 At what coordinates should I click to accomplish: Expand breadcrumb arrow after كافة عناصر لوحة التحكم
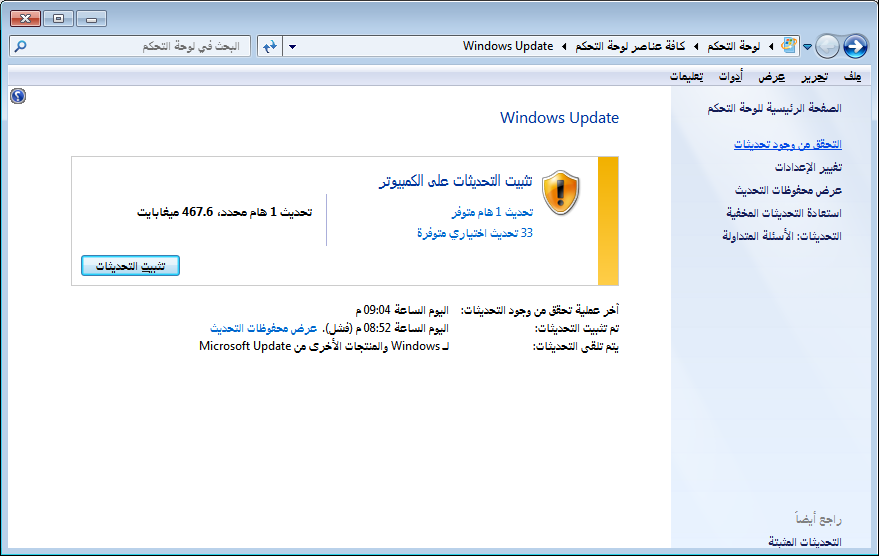tap(564, 46)
